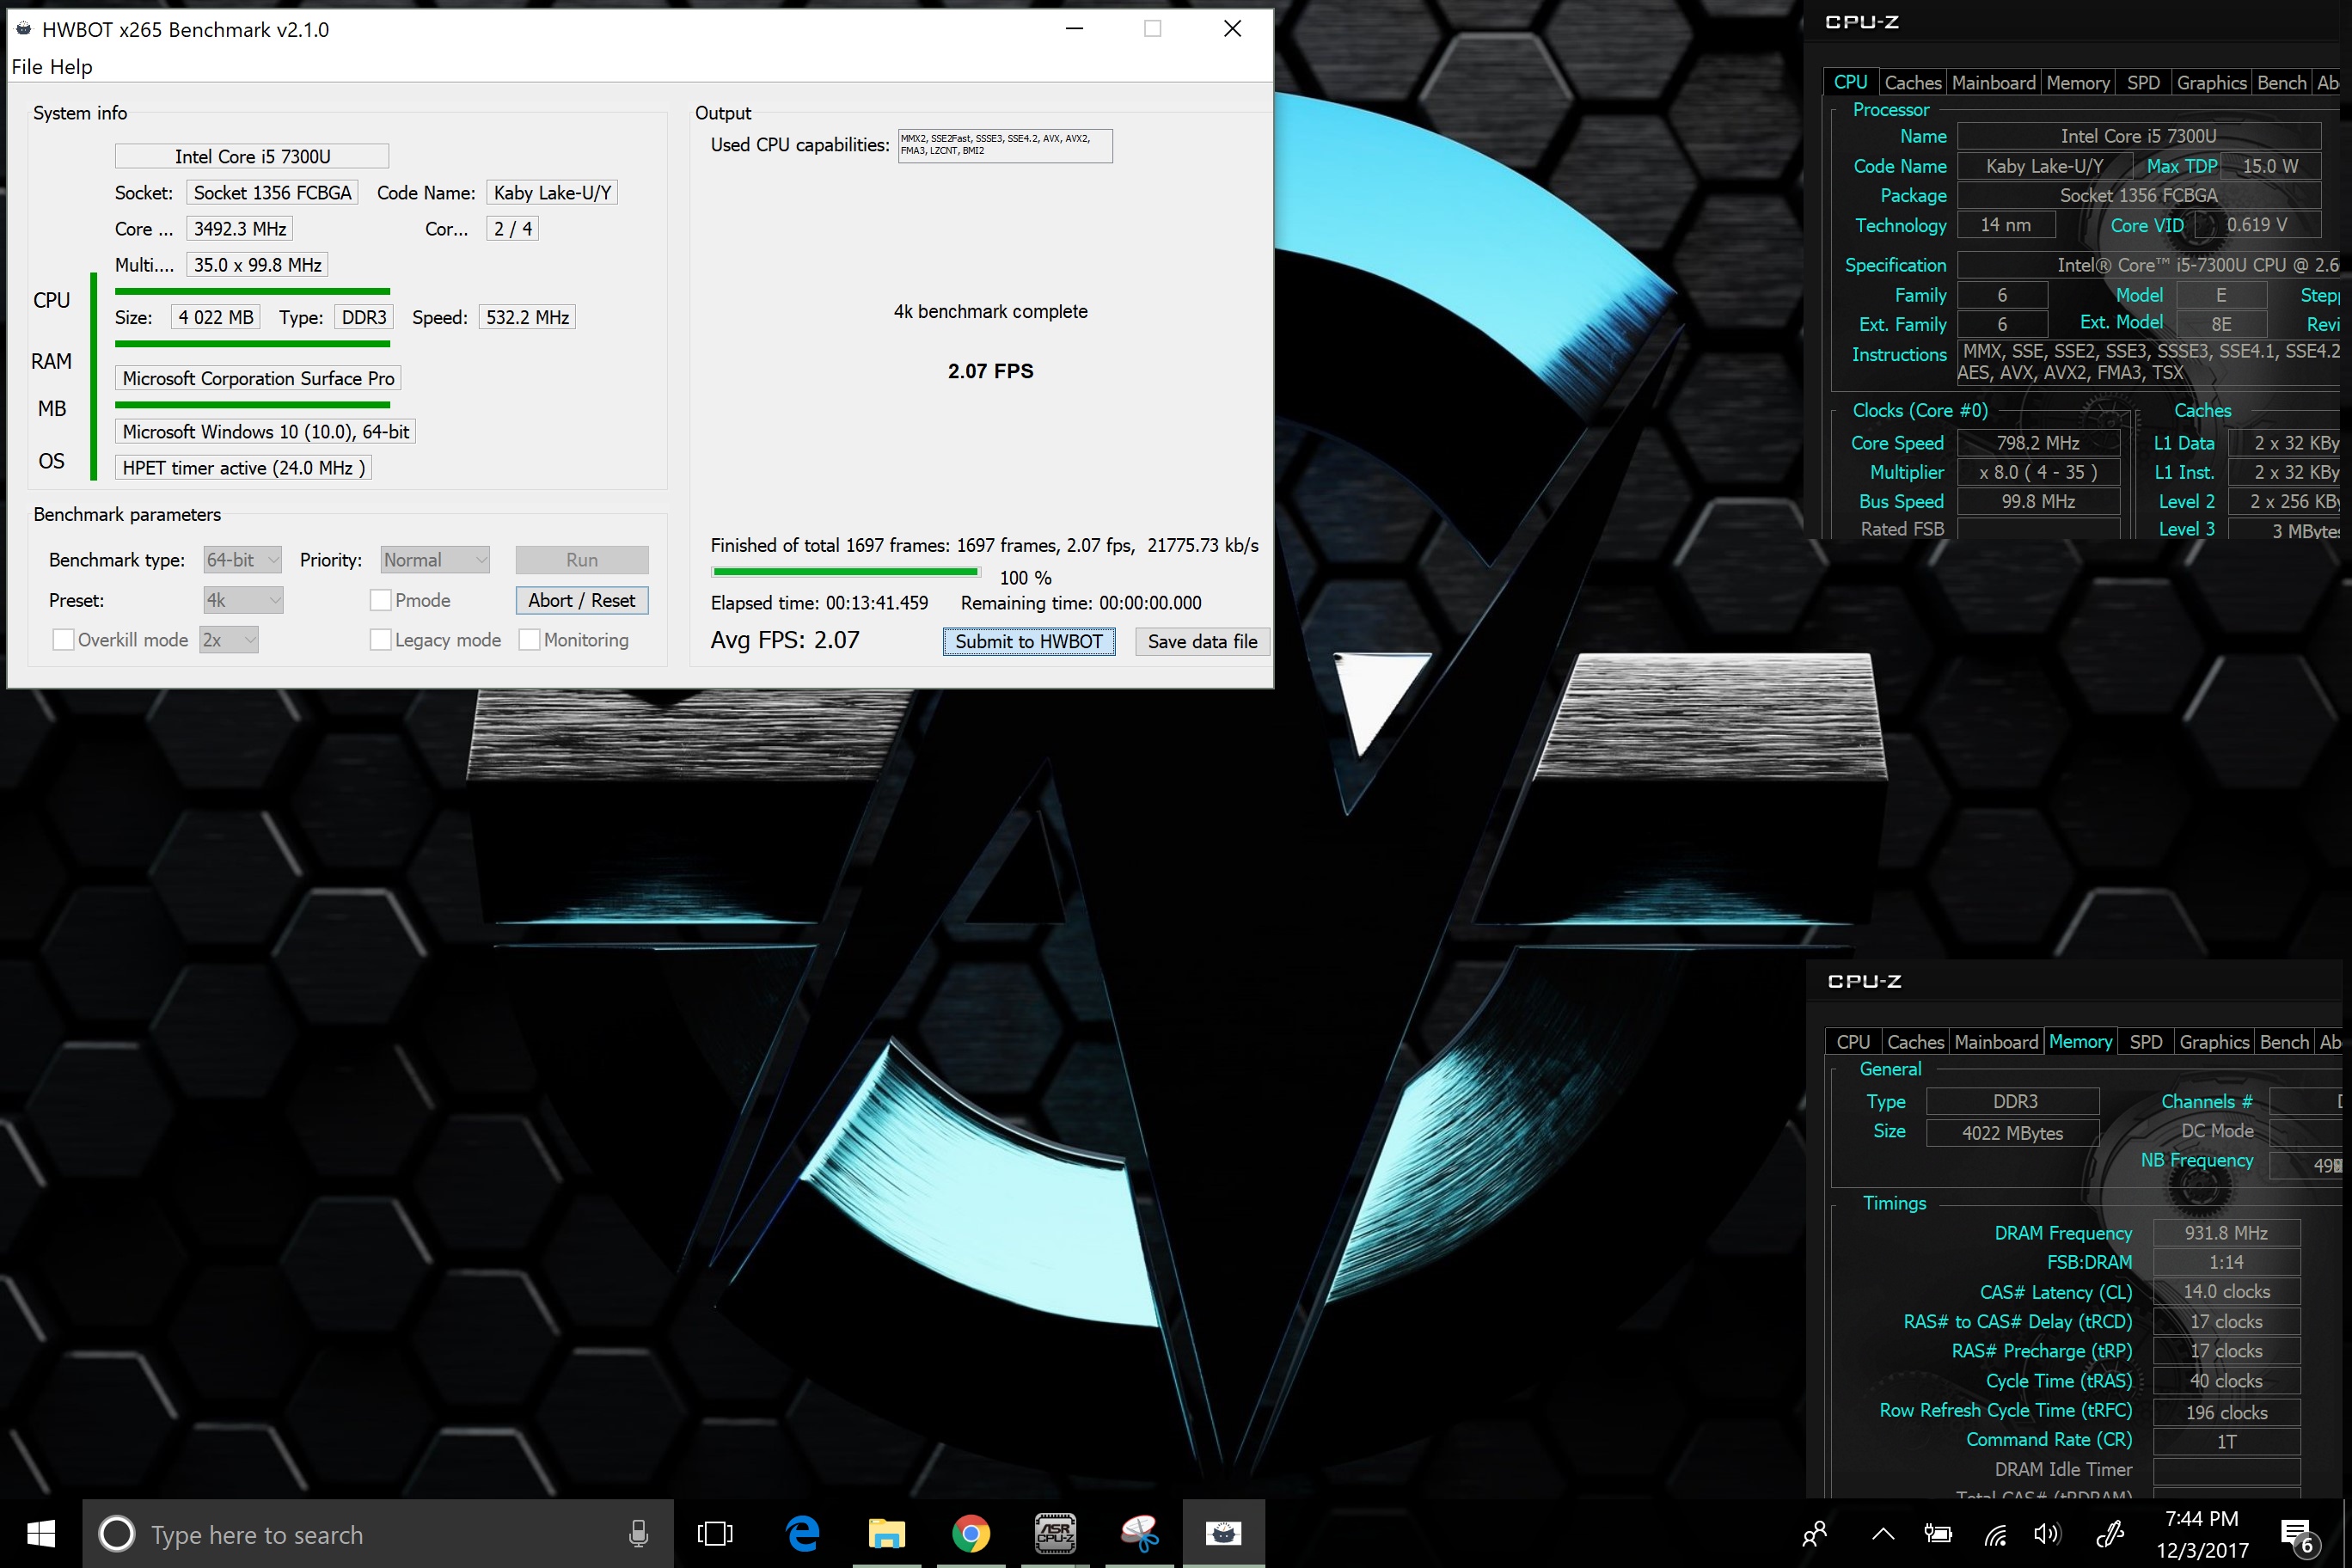Viewport: 2352px width, 1568px height.
Task: Open Graphics tab in bottom CPU-Z window
Action: 2214,1042
